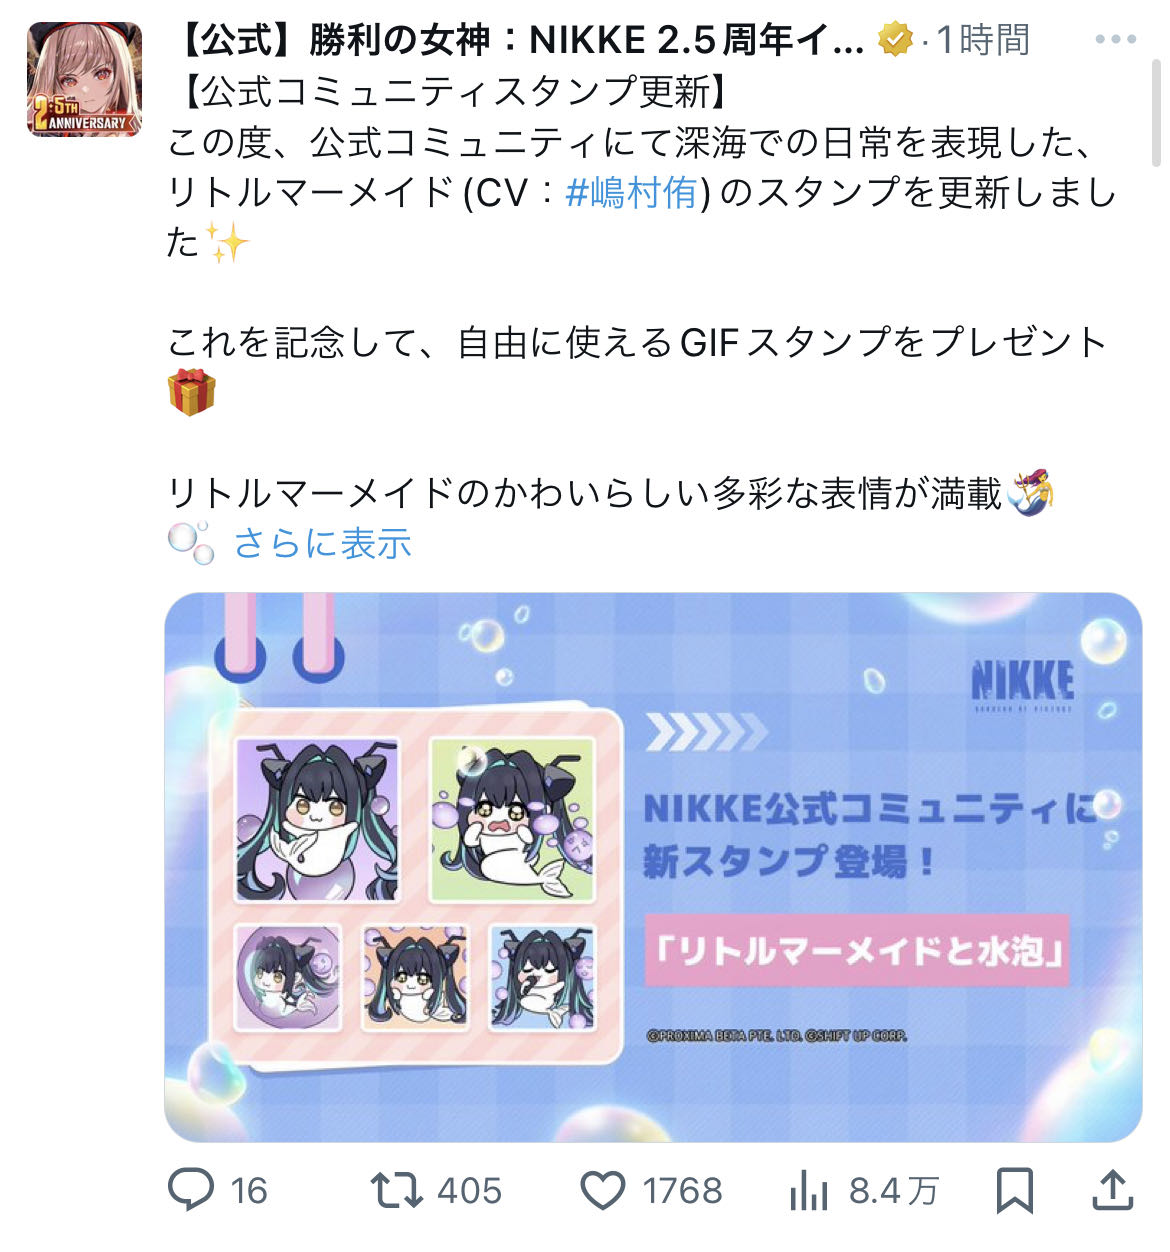
Task: Expand the post with さらに表示
Action: (x=322, y=543)
